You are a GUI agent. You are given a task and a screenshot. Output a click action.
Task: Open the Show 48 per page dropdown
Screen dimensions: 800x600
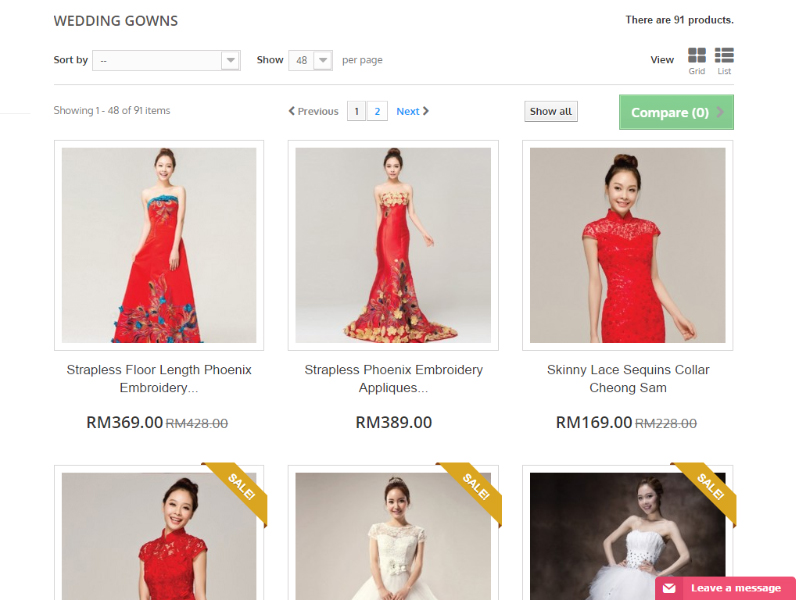tap(310, 60)
